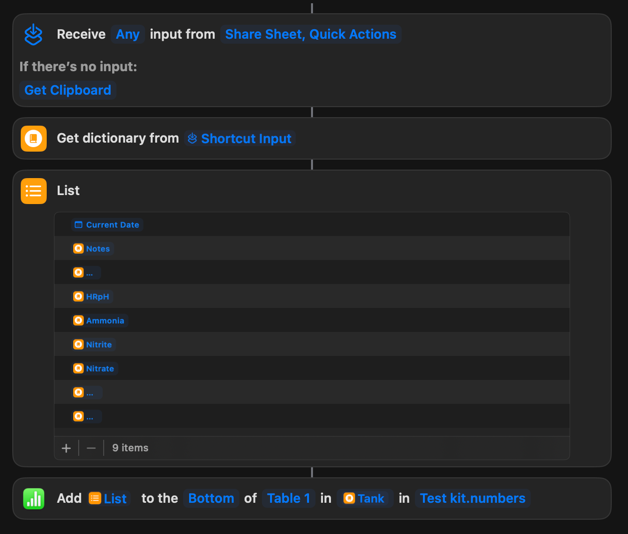
Task: Select the ellipsis variable right below Nitrate
Action: [x=87, y=393]
